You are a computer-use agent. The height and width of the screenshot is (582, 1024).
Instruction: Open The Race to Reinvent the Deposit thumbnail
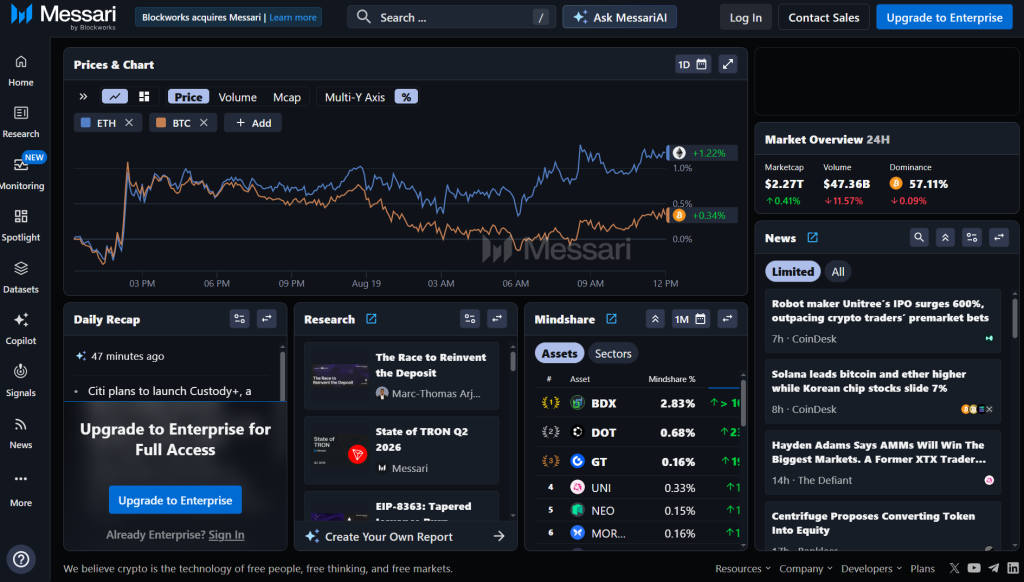(340, 376)
